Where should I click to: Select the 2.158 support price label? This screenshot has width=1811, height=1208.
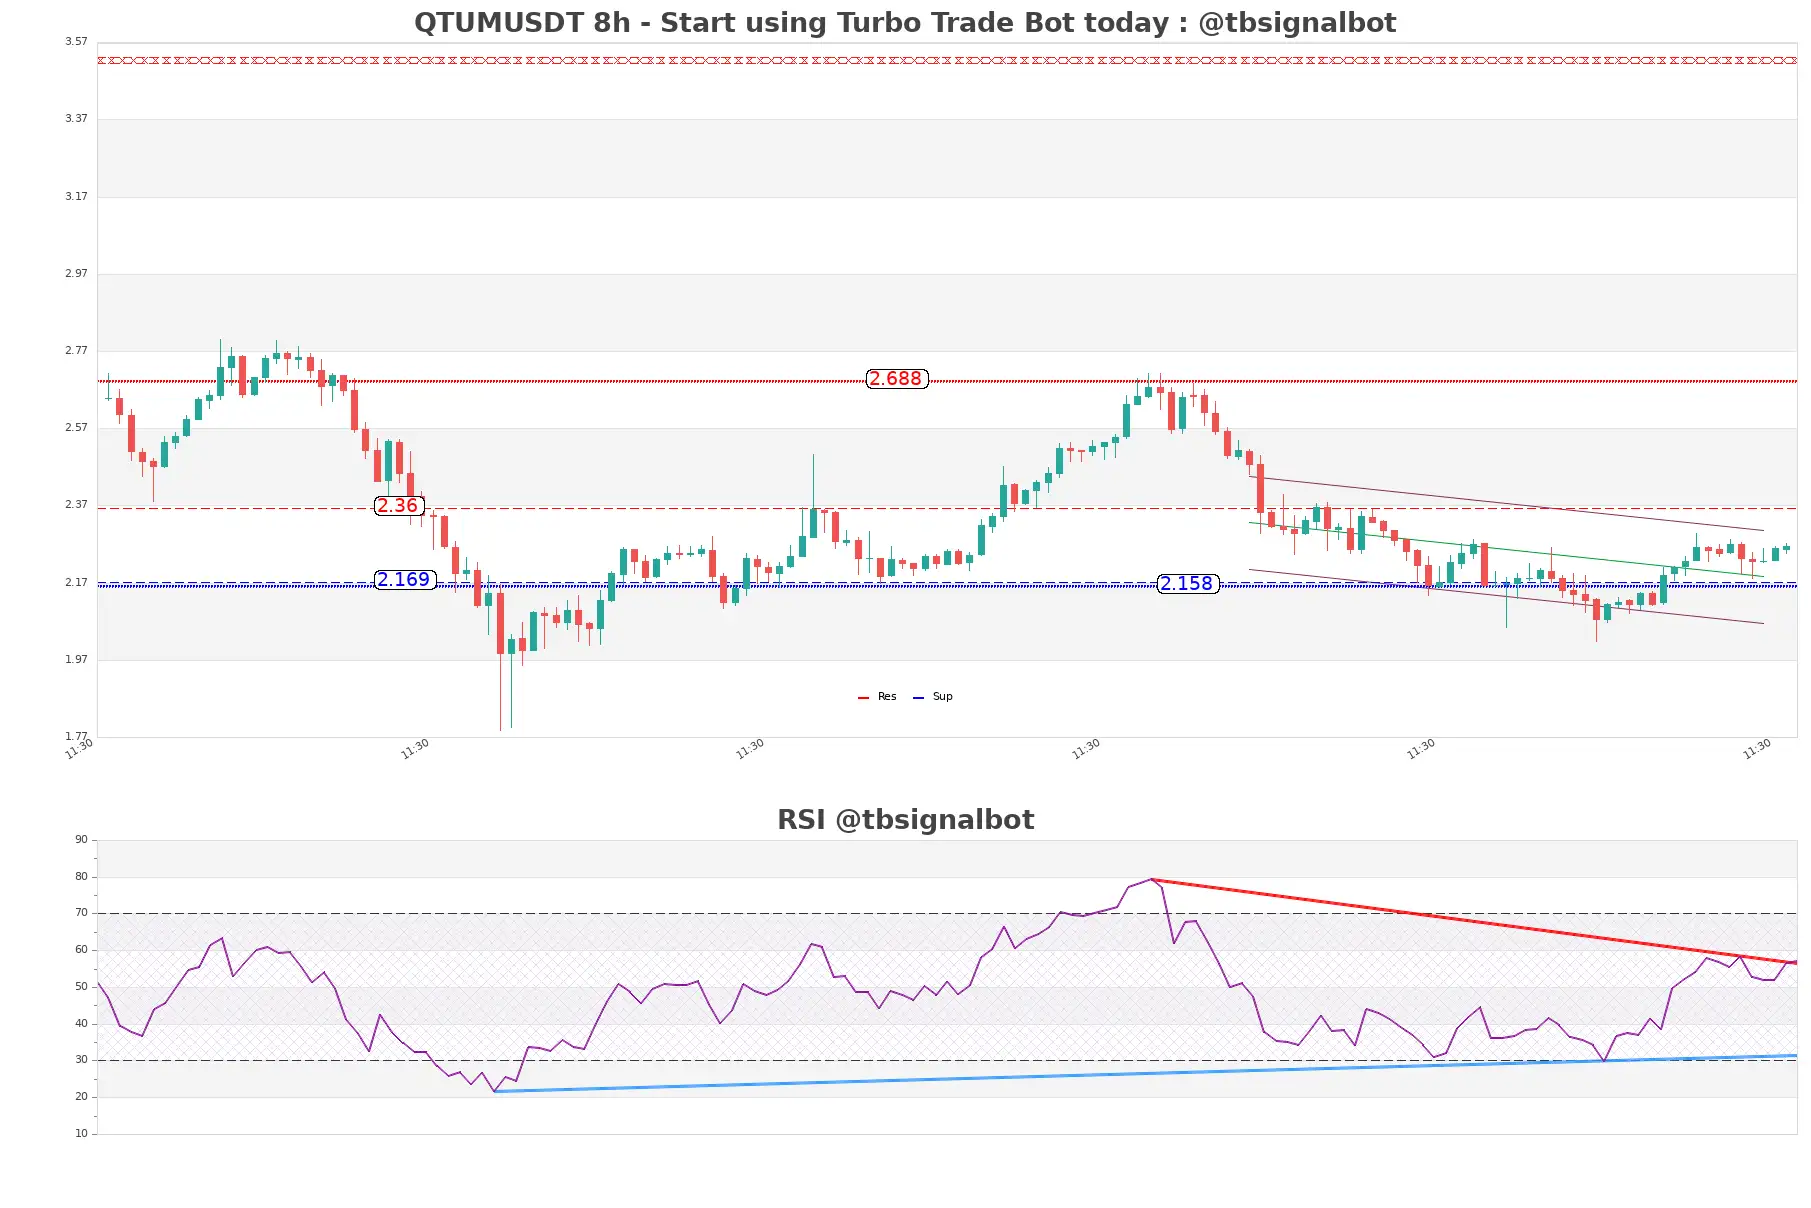pos(1188,584)
